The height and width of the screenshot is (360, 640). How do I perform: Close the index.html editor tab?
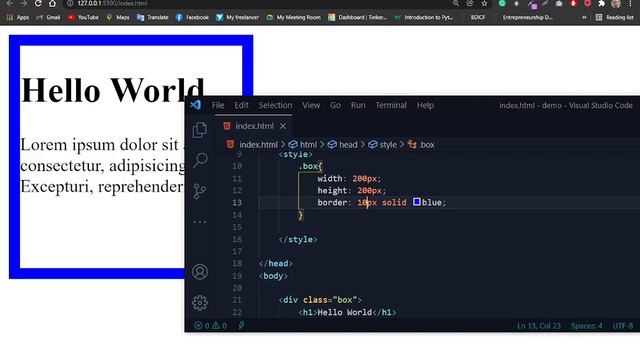[x=283, y=126]
